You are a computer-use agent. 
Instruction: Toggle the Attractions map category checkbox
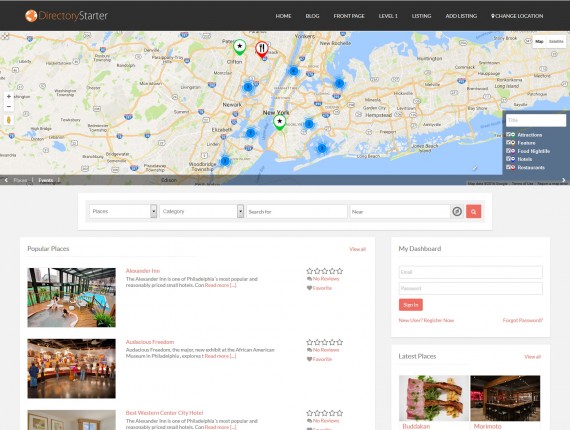pos(509,134)
